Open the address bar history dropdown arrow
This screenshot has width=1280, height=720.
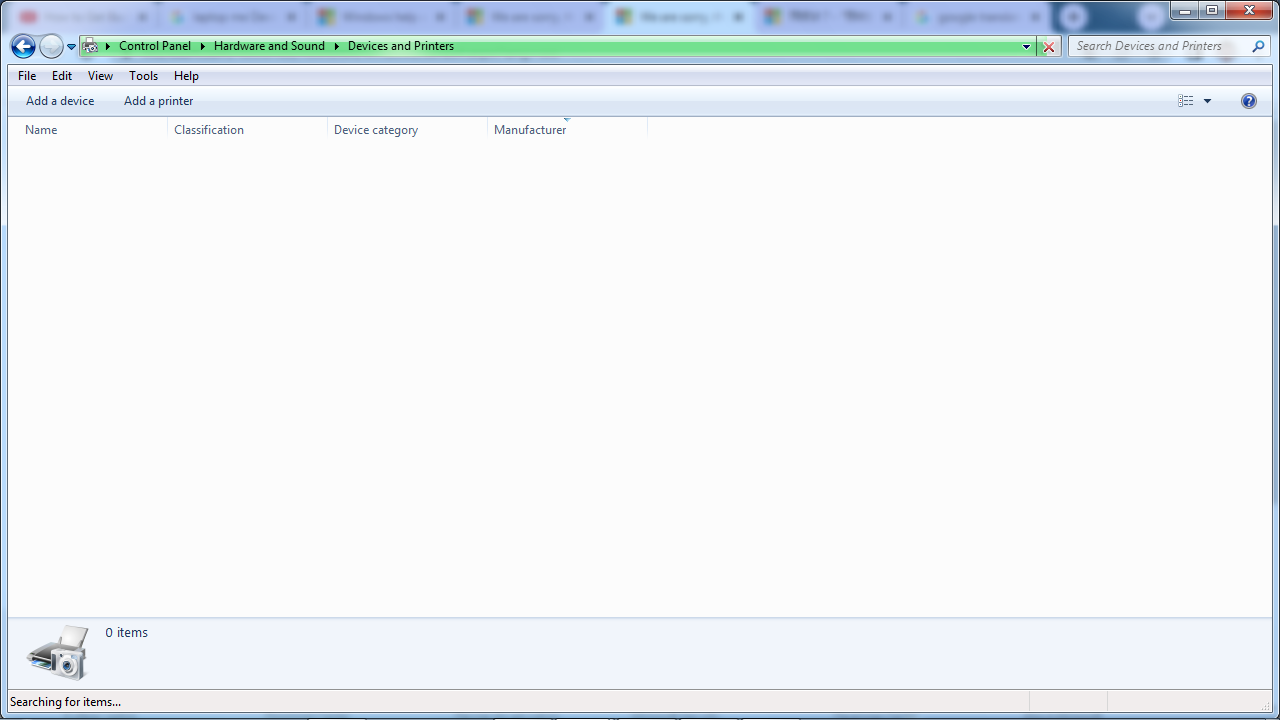[x=1026, y=46]
